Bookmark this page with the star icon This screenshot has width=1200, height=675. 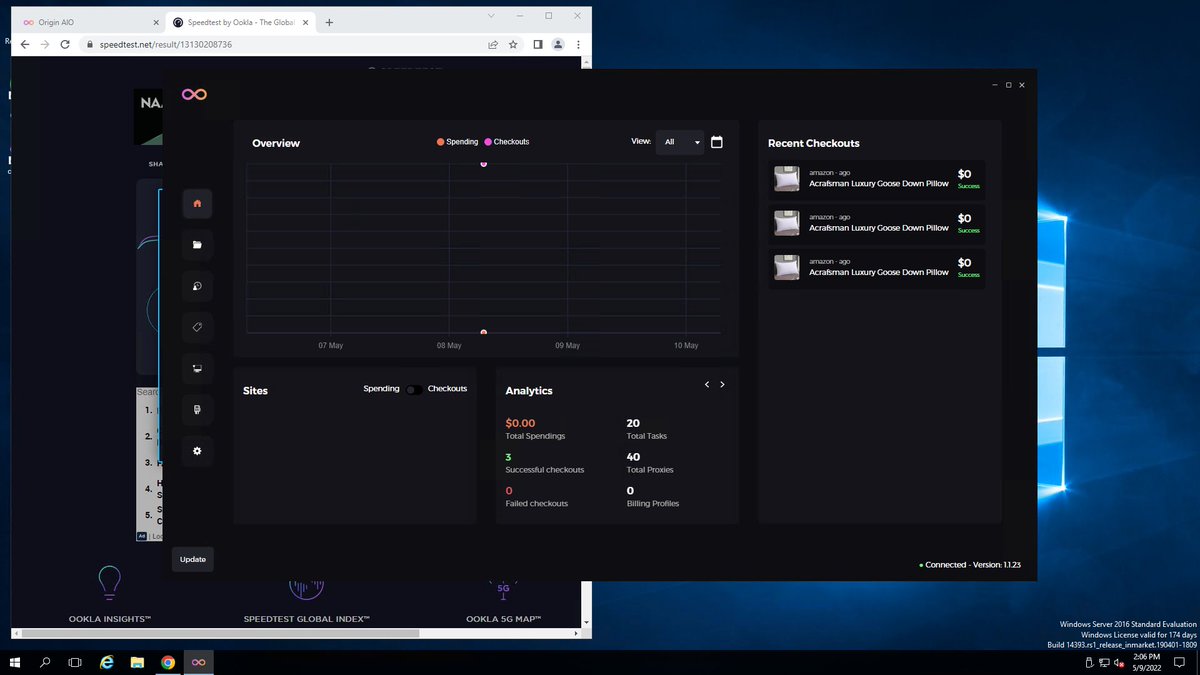point(513,45)
